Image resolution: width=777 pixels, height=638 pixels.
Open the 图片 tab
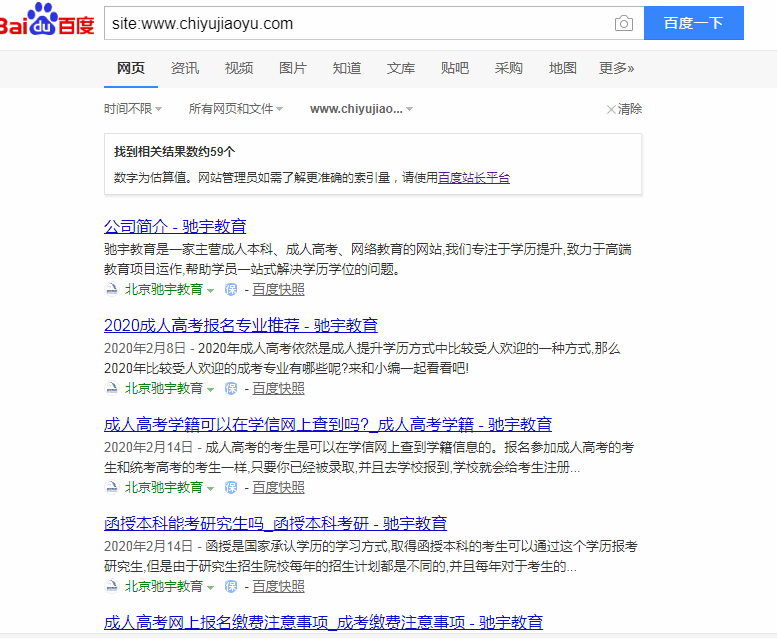[293, 68]
